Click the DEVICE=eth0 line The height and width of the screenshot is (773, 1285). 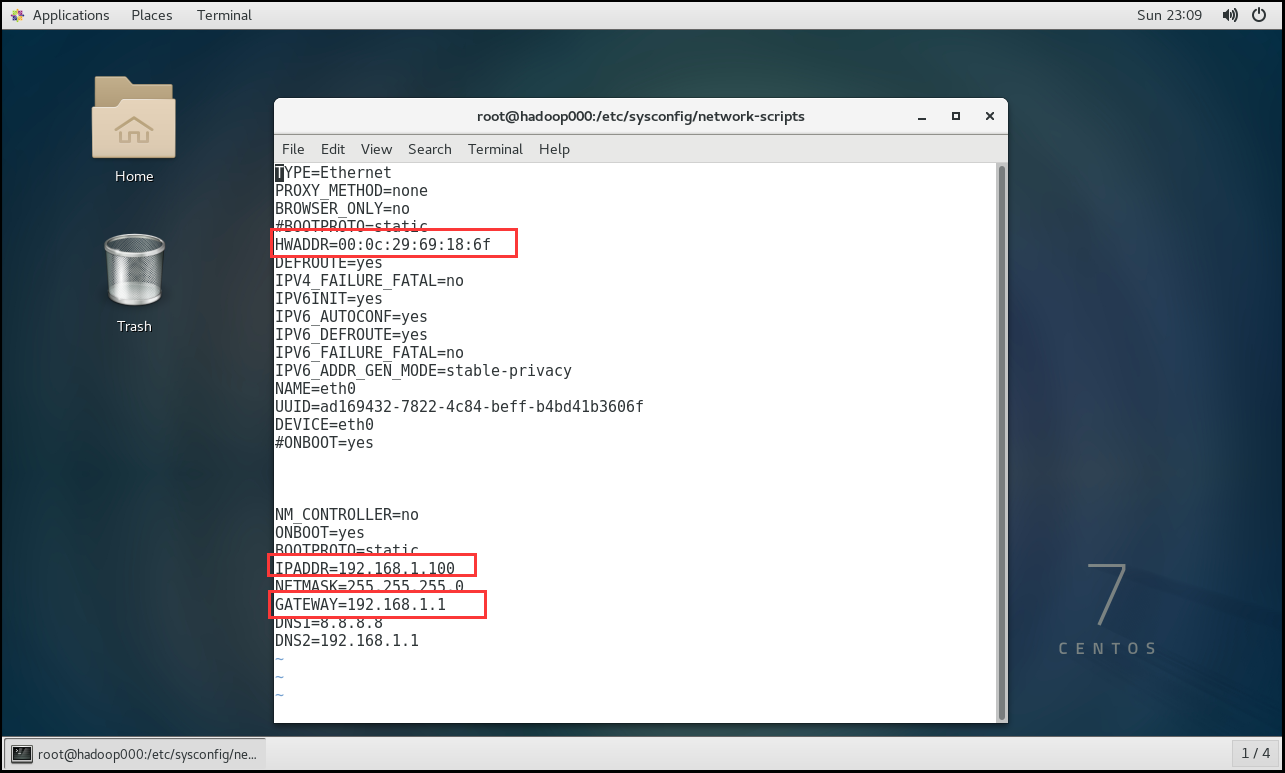(324, 425)
